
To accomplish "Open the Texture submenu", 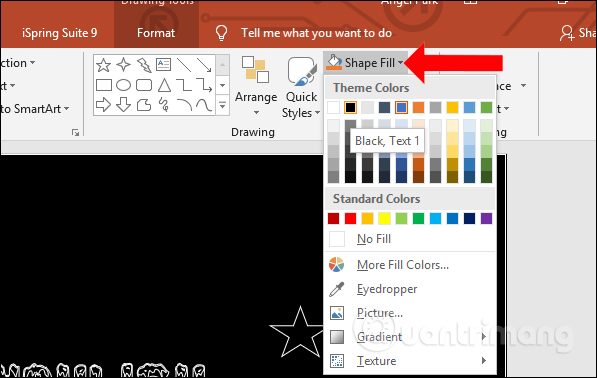I will (x=410, y=361).
